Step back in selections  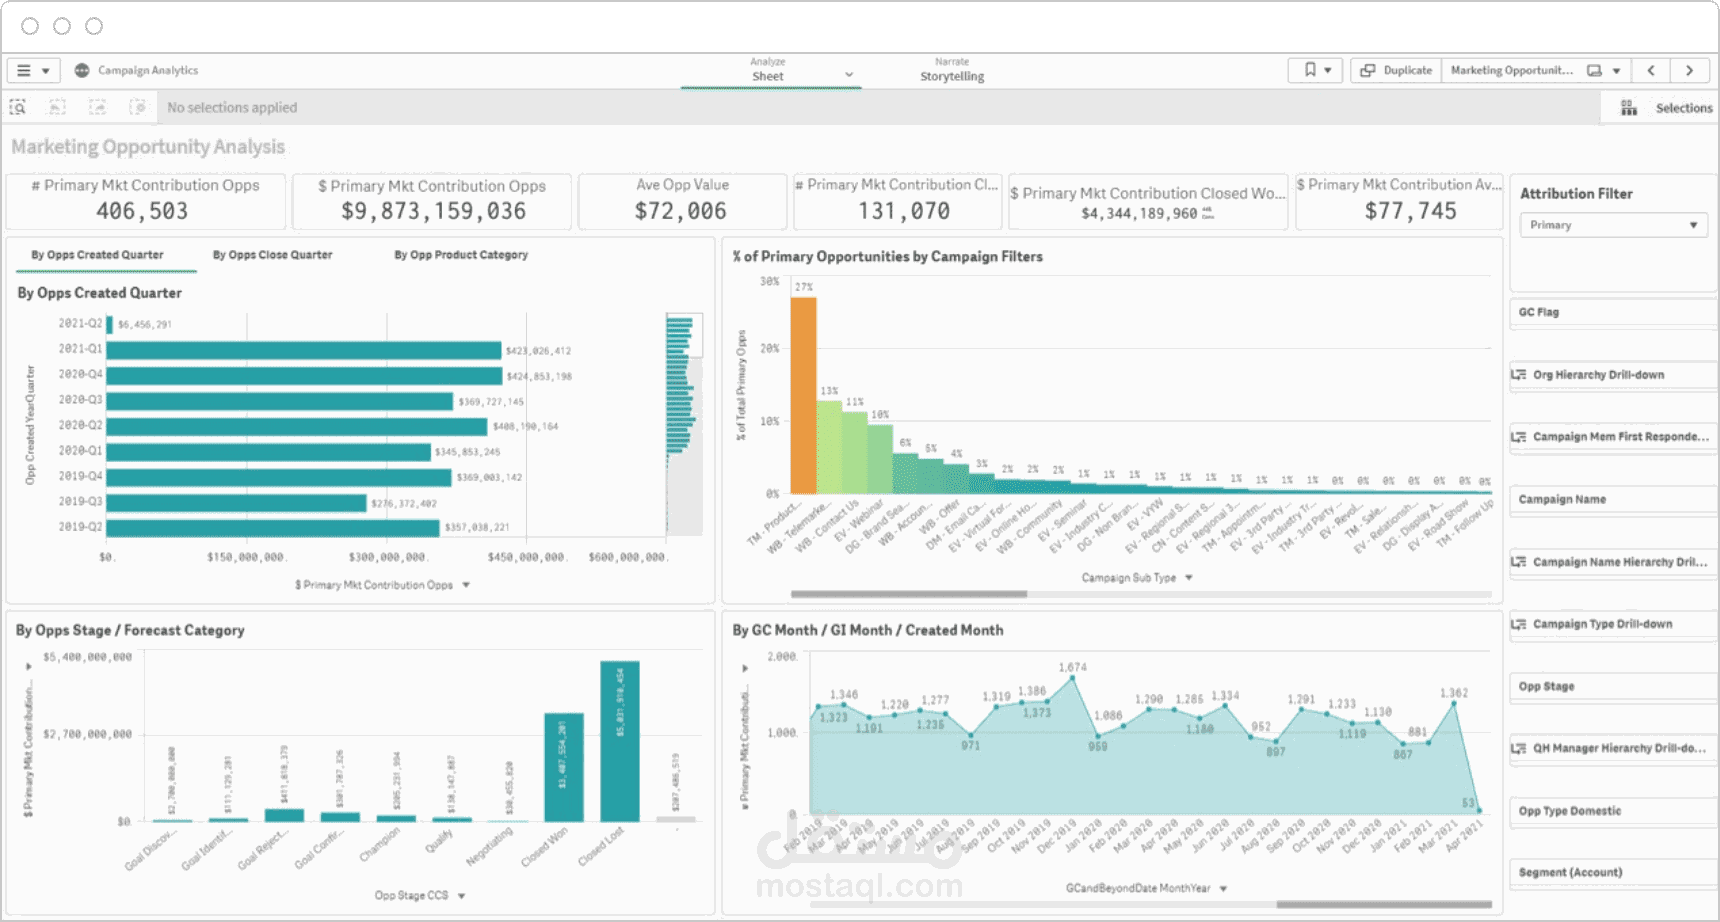[57, 107]
